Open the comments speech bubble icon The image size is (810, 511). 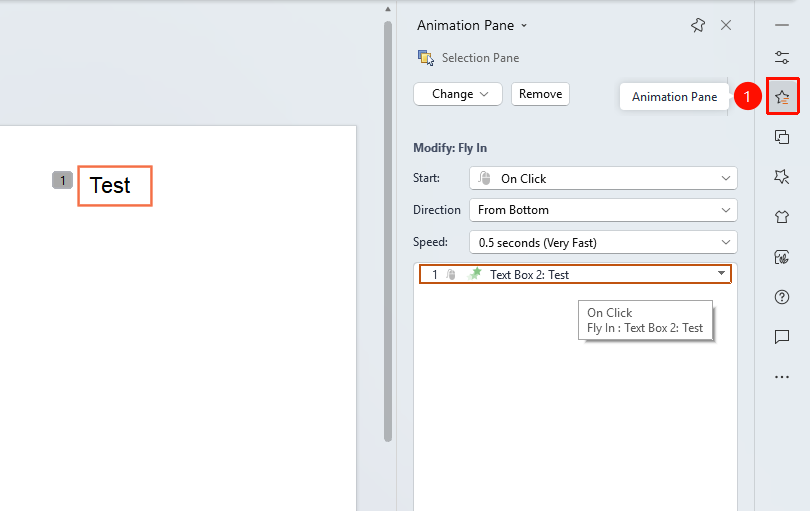[782, 337]
